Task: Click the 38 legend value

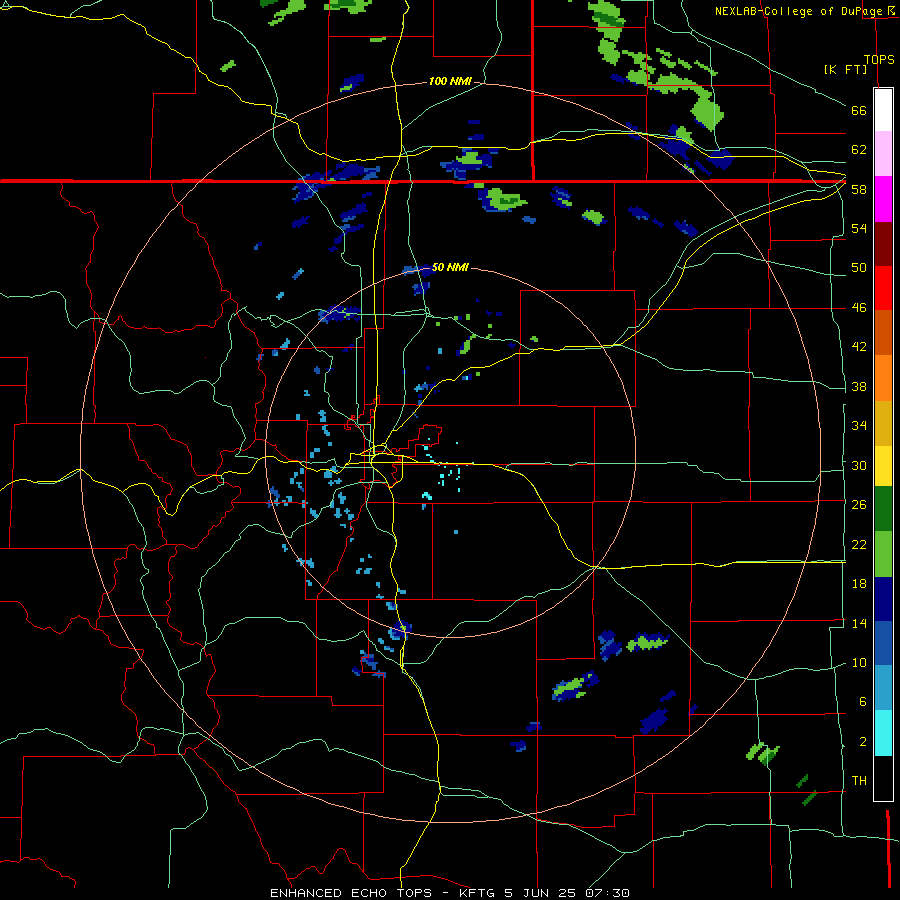Action: tap(859, 386)
